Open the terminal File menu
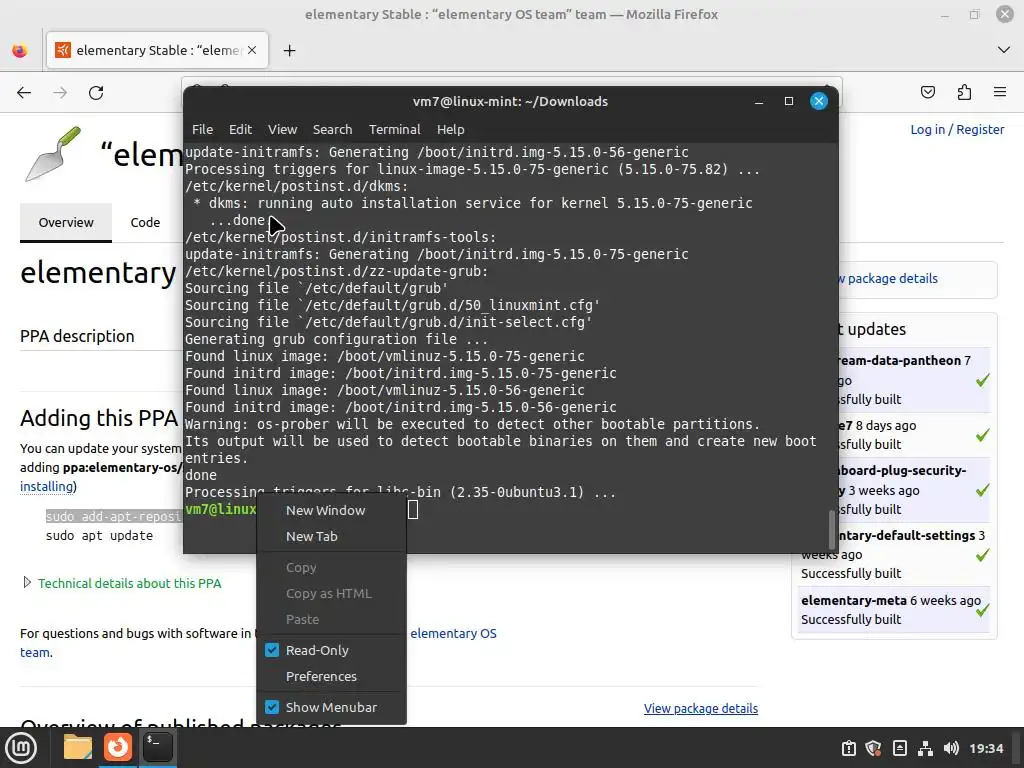Screen dimensions: 1024x768 pos(202,129)
